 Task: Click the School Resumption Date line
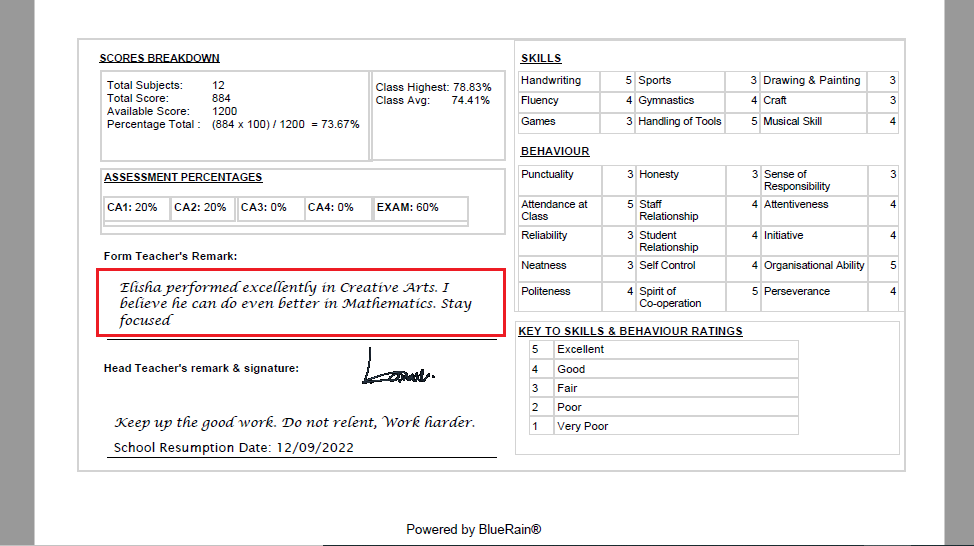click(x=234, y=447)
